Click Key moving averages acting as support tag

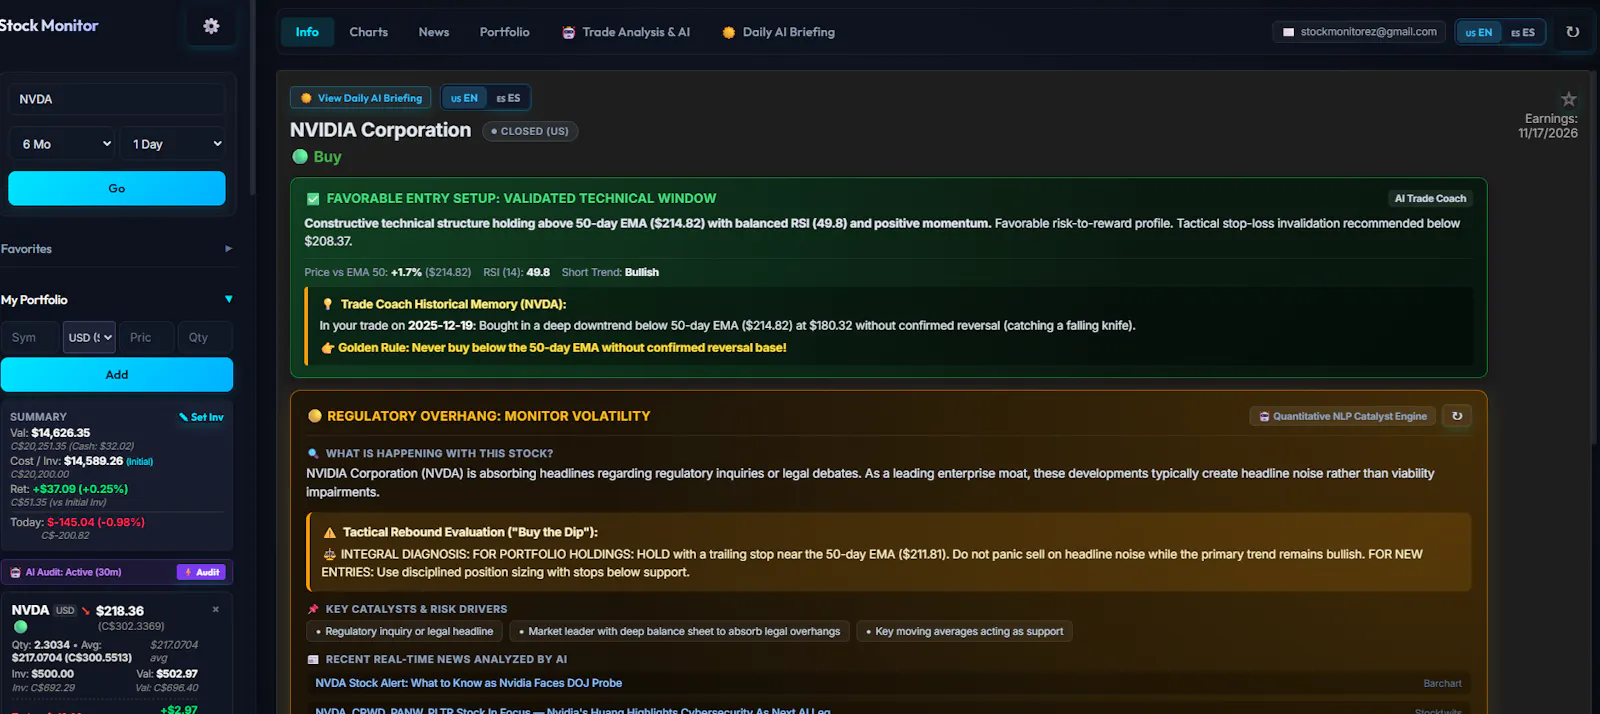pyautogui.click(x=964, y=631)
